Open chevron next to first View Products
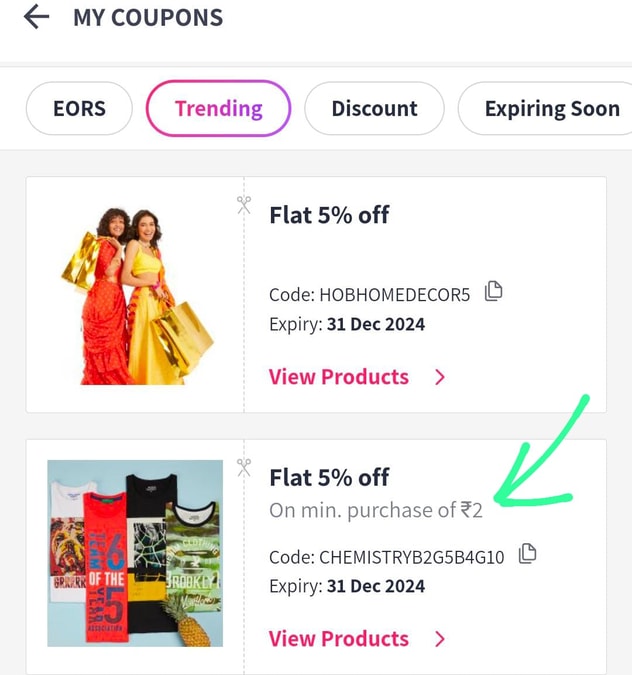 [440, 377]
